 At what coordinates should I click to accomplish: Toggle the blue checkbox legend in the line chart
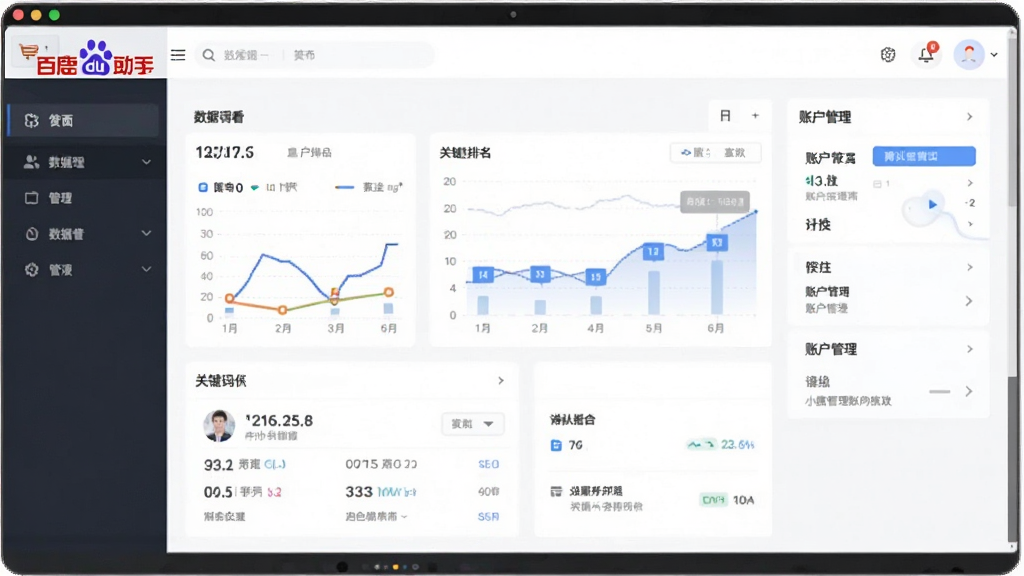tap(203, 187)
